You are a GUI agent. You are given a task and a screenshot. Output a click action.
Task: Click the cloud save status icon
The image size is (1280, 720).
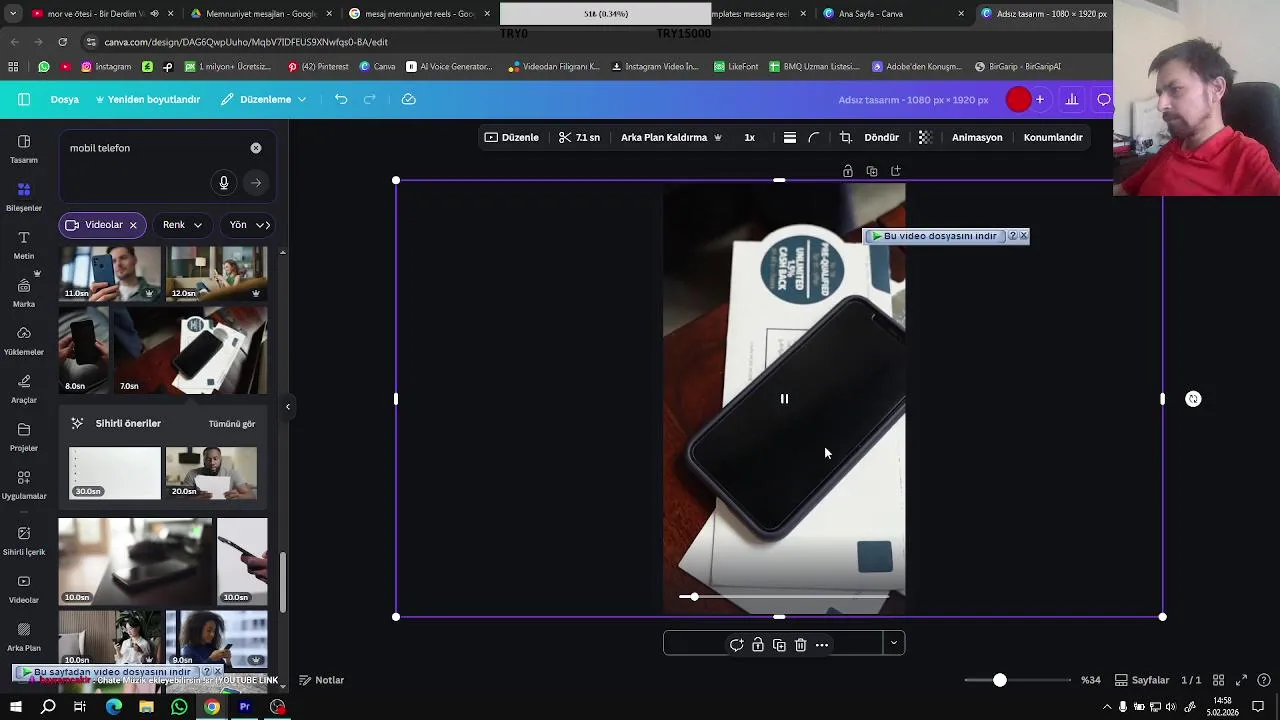pyautogui.click(x=409, y=99)
